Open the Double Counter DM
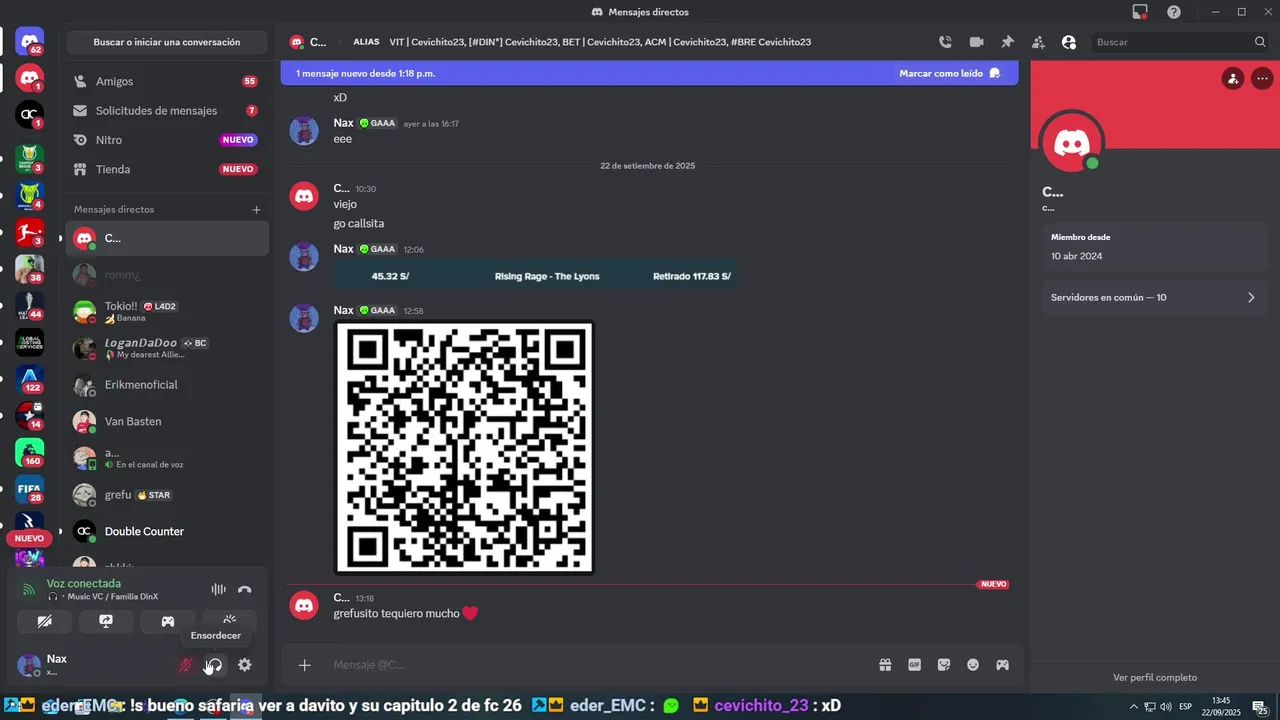This screenshot has width=1280, height=720. pyautogui.click(x=167, y=531)
